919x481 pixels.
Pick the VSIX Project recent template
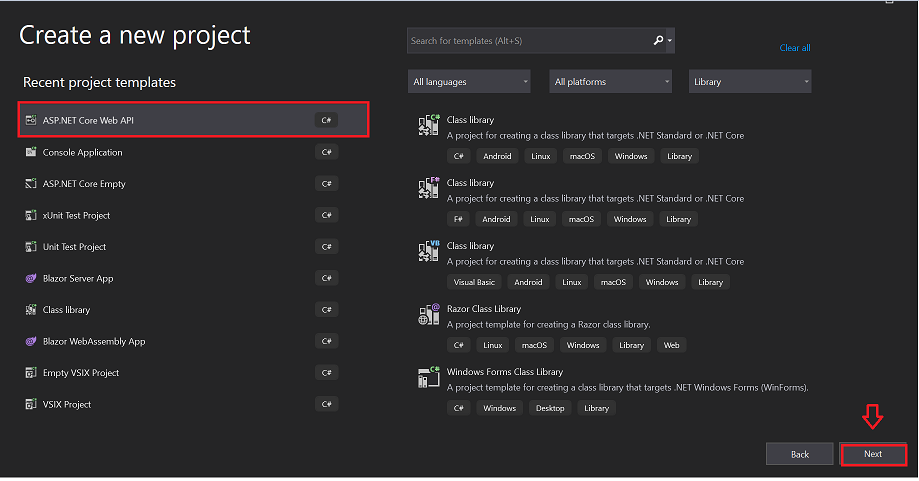point(67,404)
